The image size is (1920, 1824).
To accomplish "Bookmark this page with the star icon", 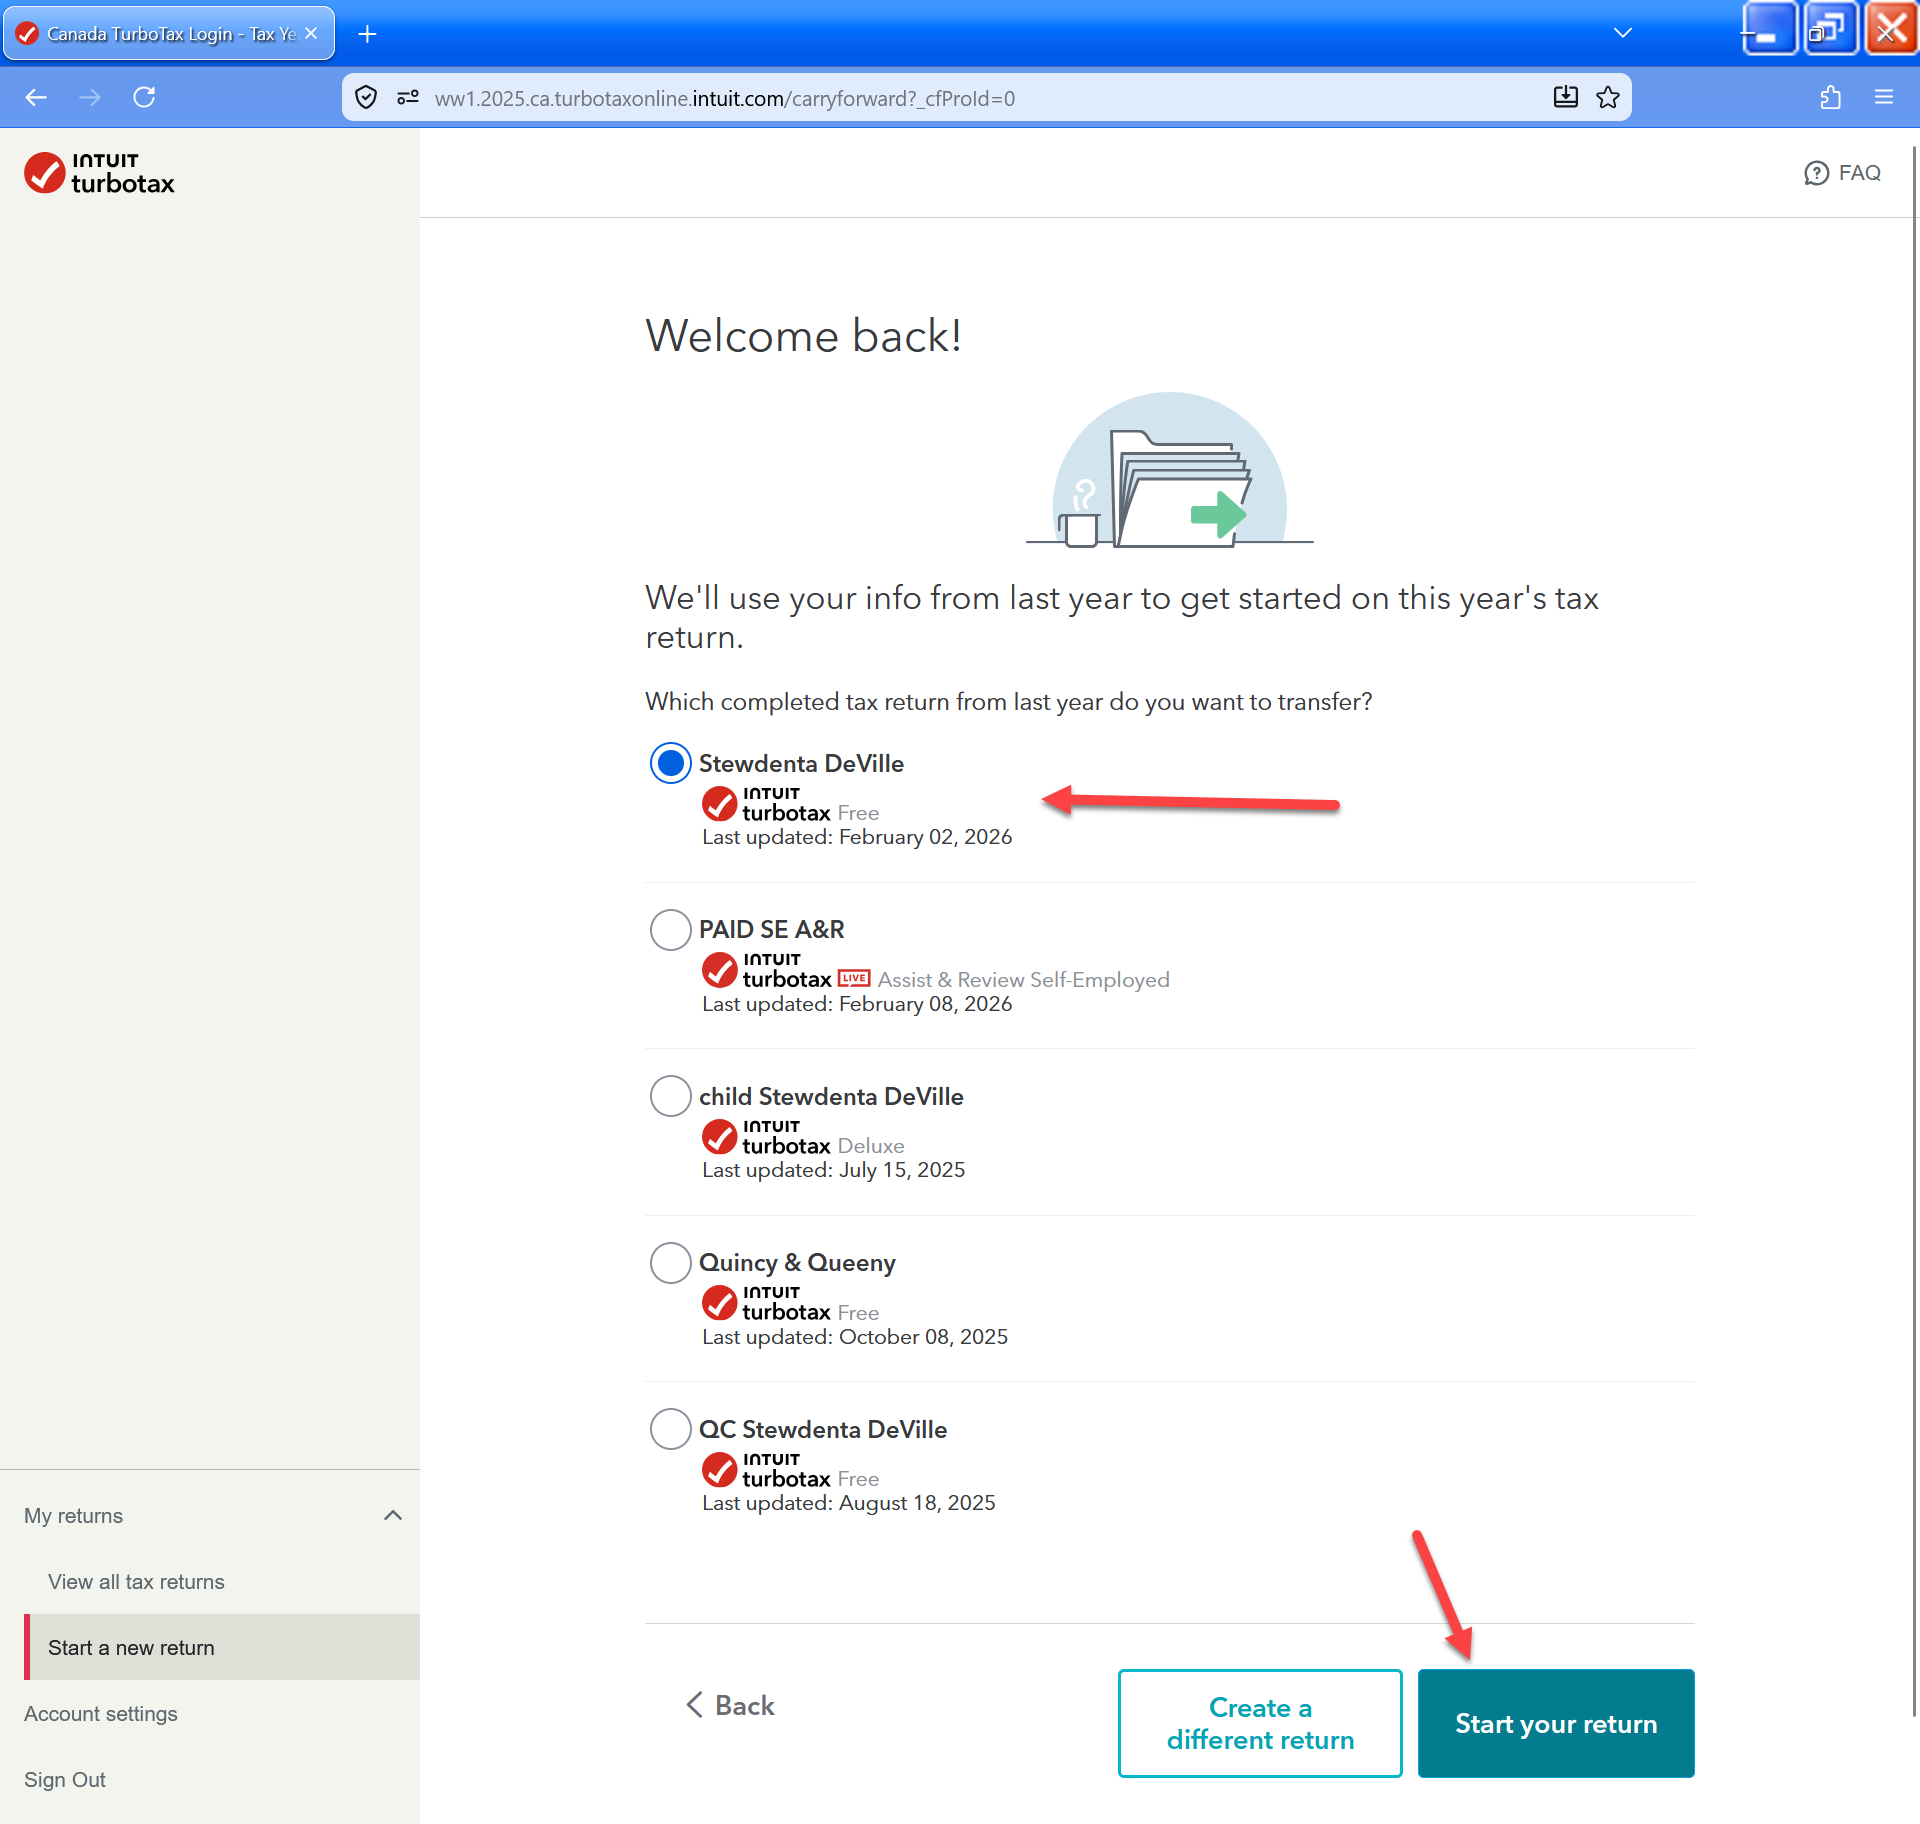I will (1608, 97).
